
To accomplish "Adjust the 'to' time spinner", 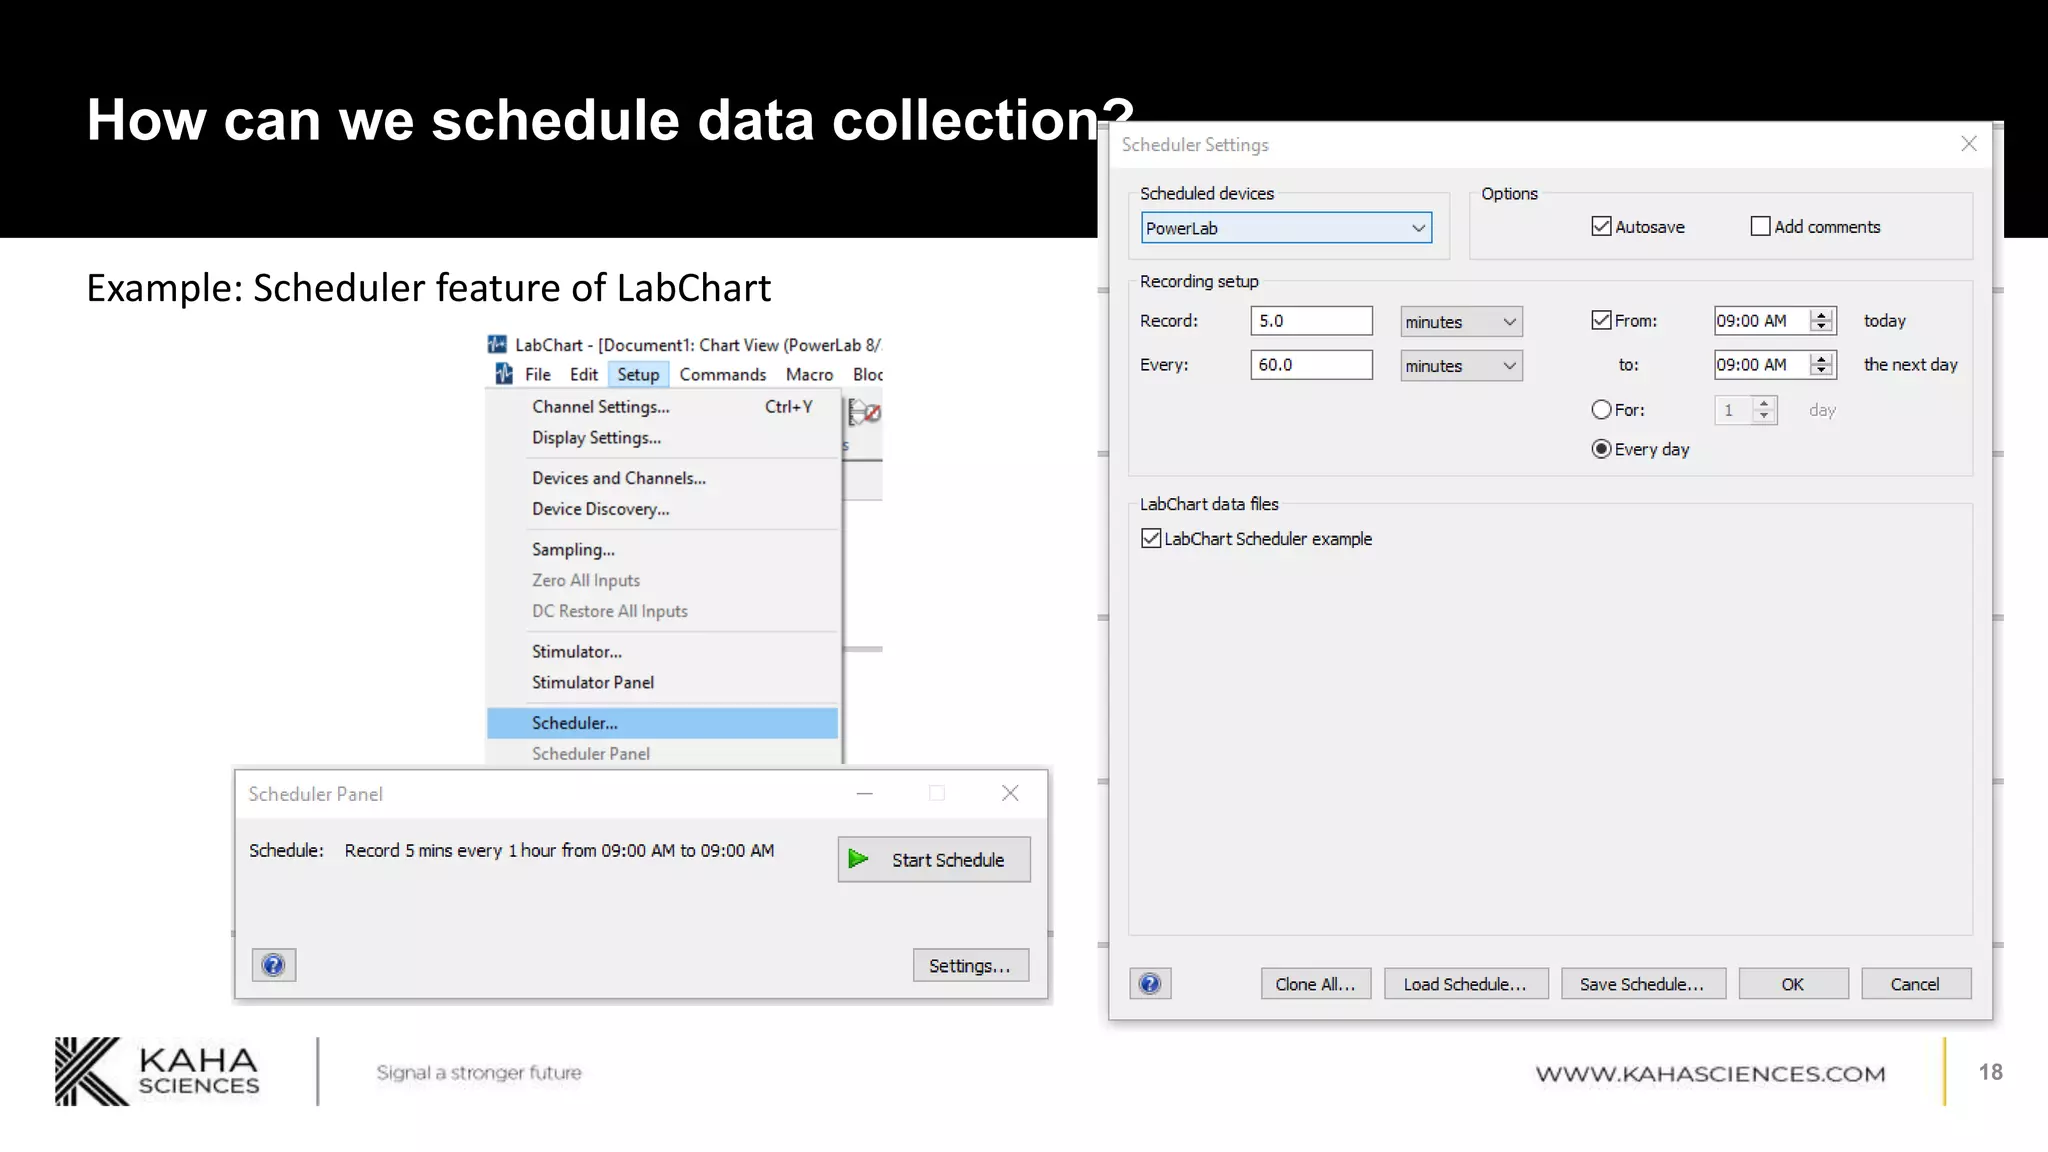I will pyautogui.click(x=1822, y=365).
